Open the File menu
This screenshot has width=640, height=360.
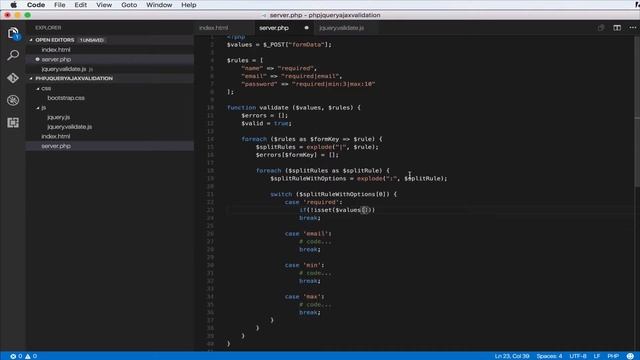(x=60, y=5)
